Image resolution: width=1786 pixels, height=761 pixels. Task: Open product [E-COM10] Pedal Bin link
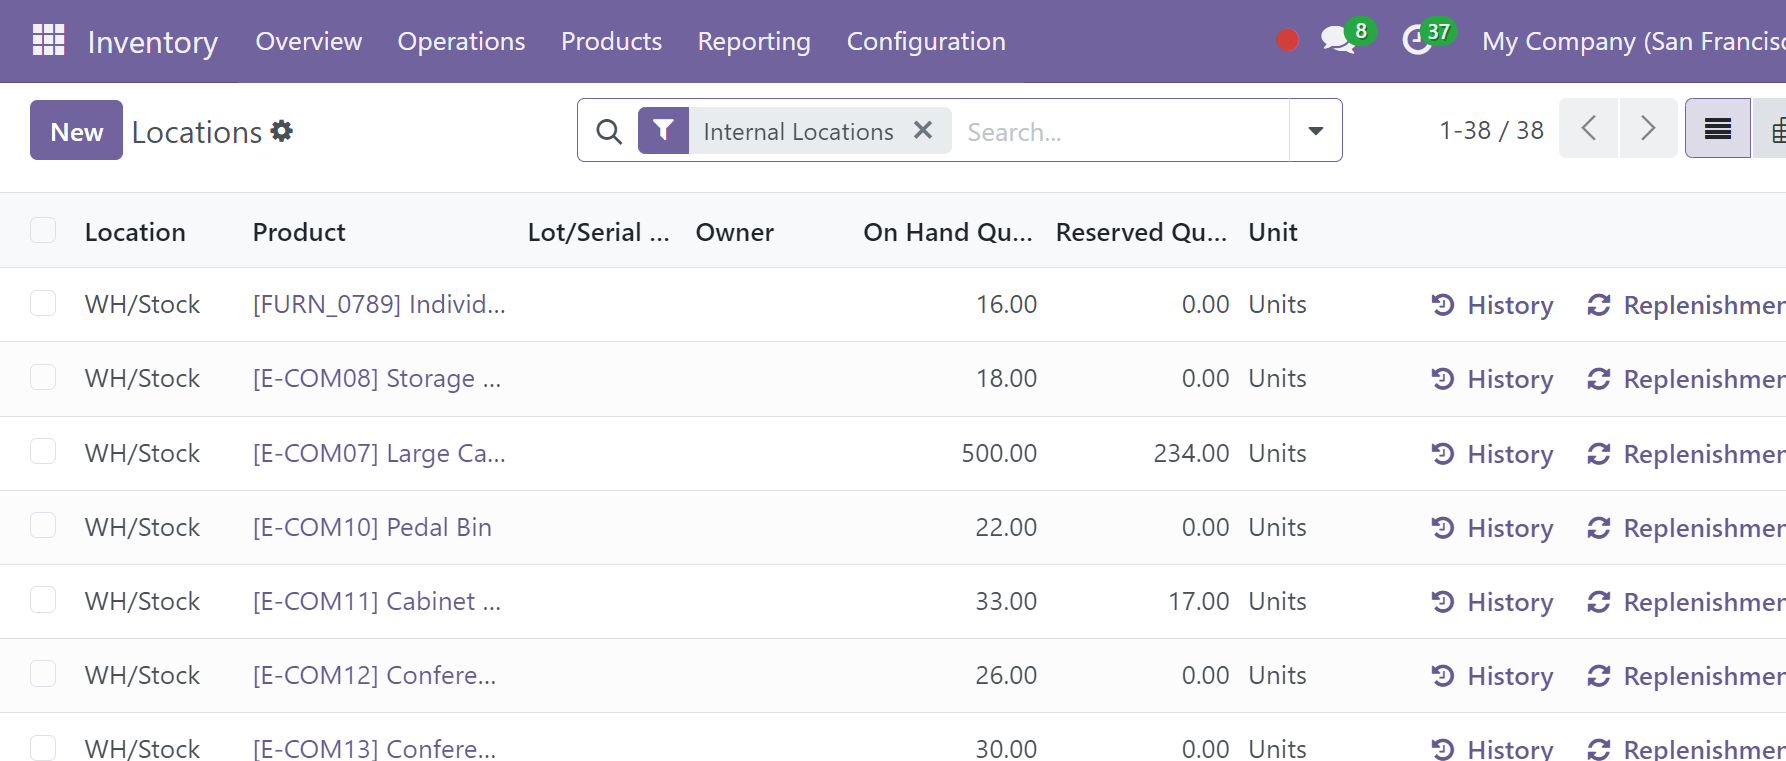[372, 527]
